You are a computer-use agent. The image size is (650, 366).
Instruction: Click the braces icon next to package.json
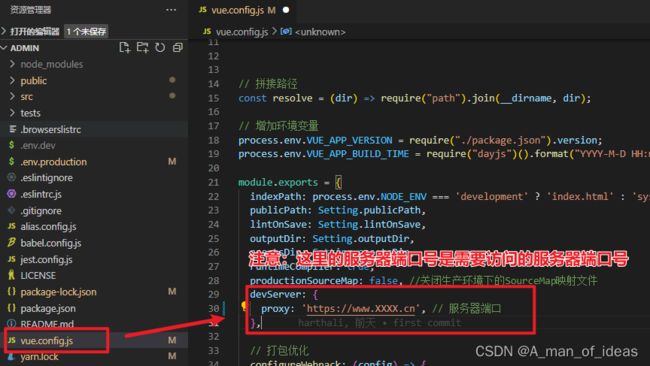click(x=12, y=308)
